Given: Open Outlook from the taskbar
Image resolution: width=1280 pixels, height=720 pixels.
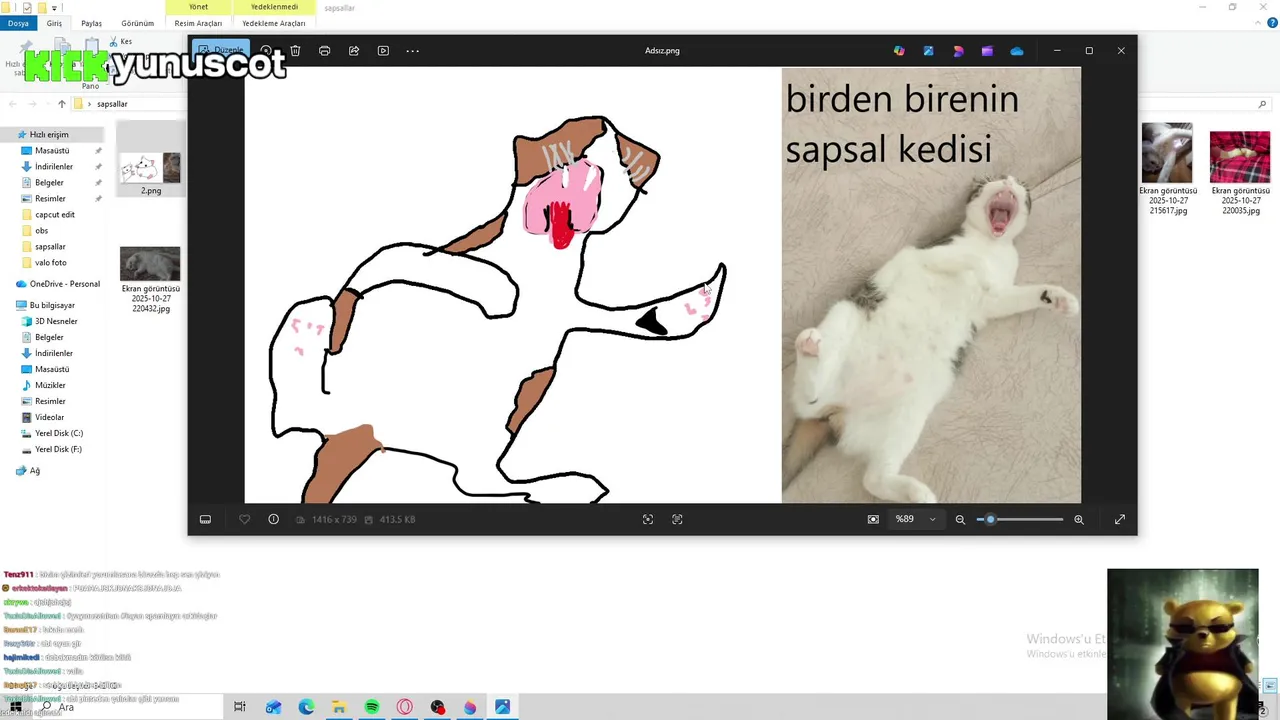Looking at the screenshot, I should coord(273,707).
